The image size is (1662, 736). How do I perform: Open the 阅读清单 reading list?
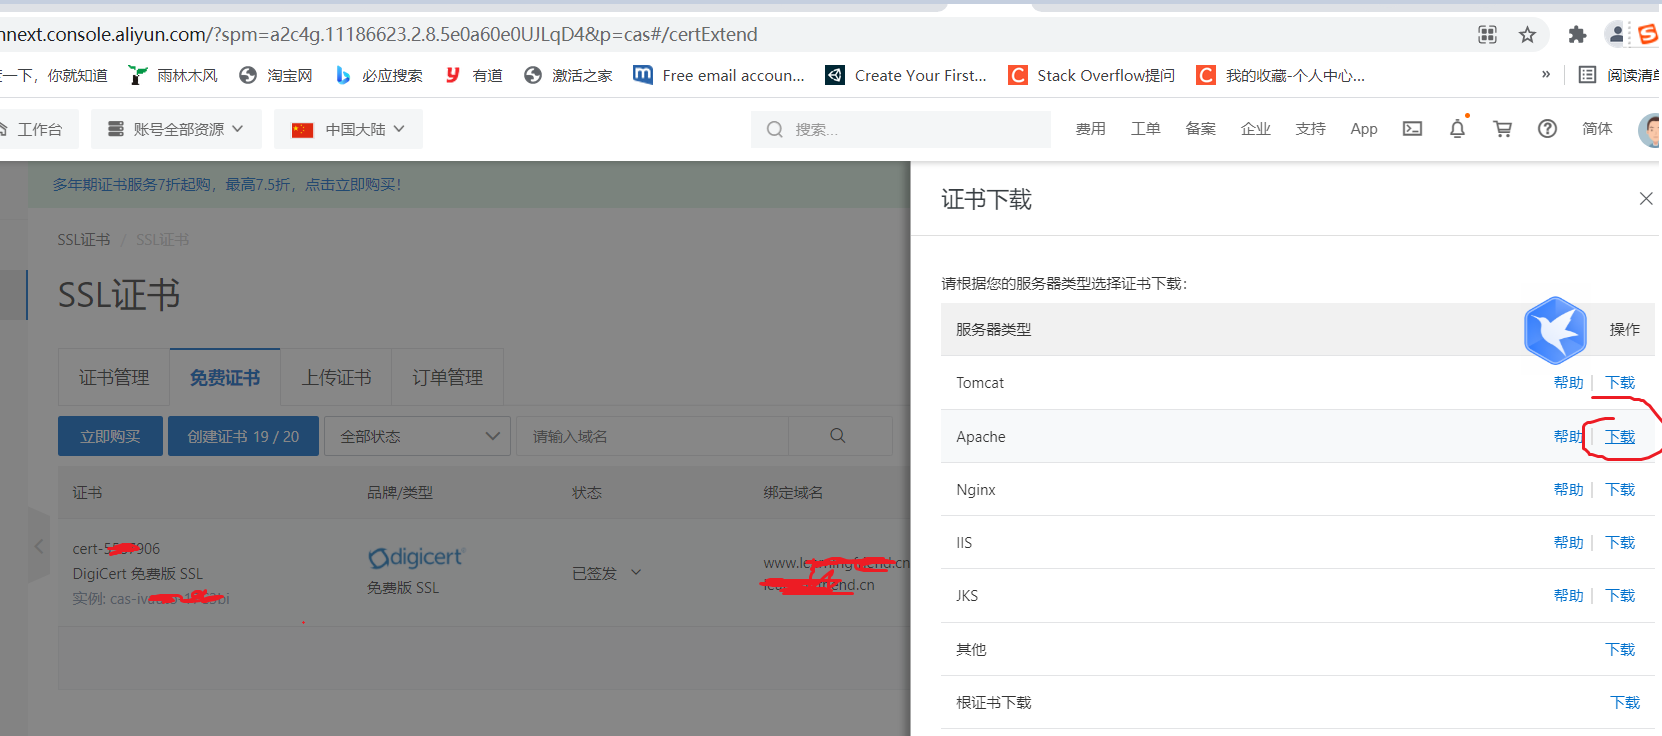(x=1620, y=75)
